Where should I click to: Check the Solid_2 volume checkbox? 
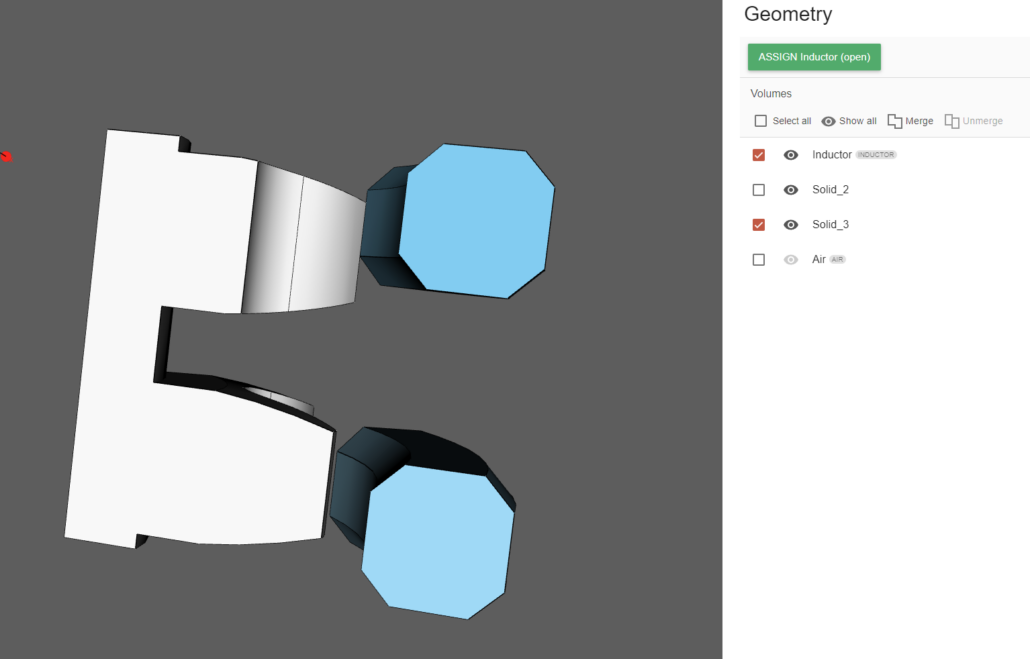759,190
